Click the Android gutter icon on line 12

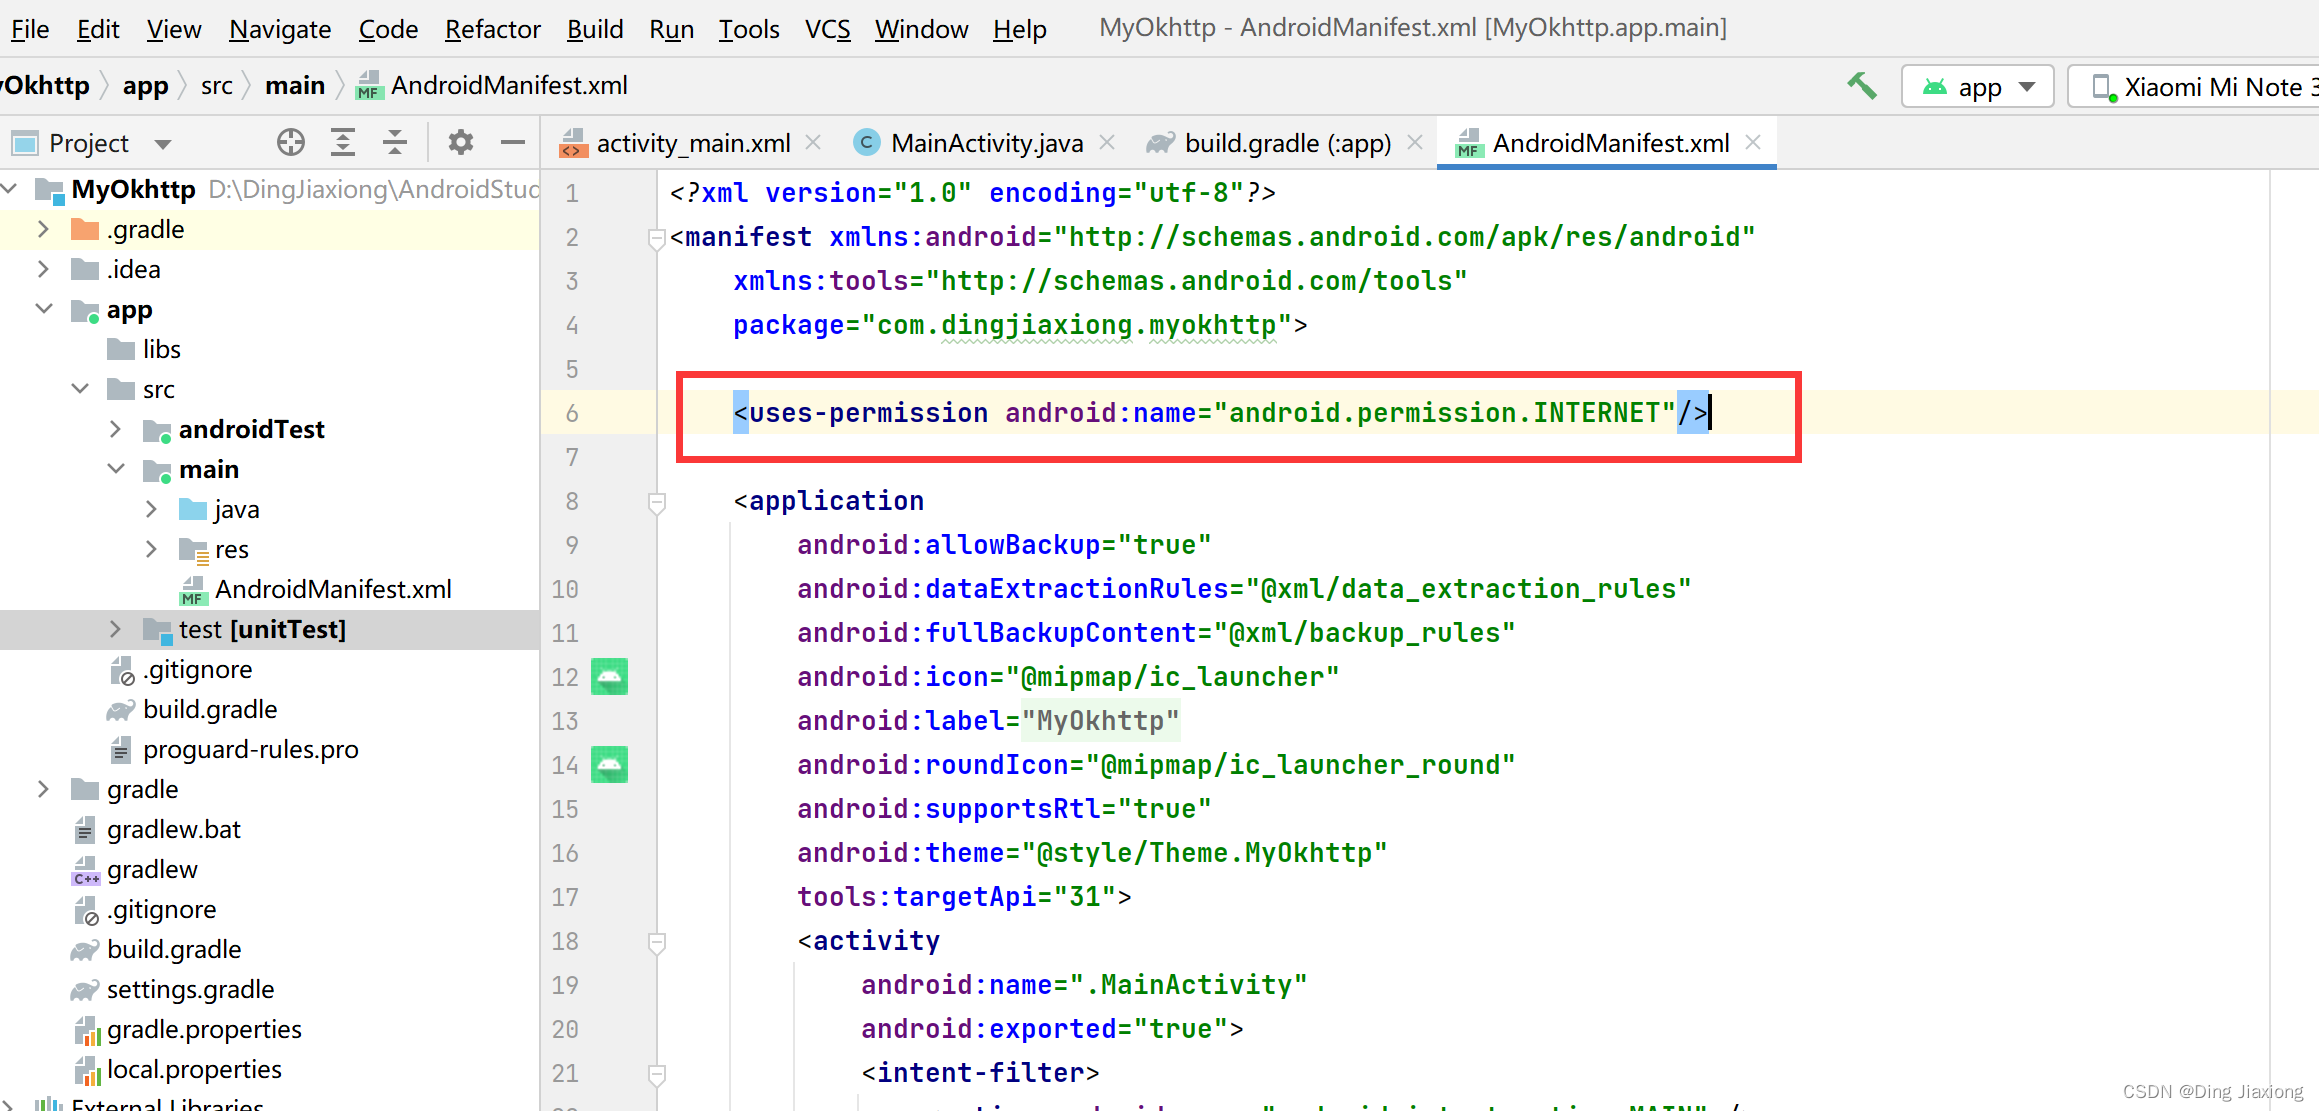609,677
